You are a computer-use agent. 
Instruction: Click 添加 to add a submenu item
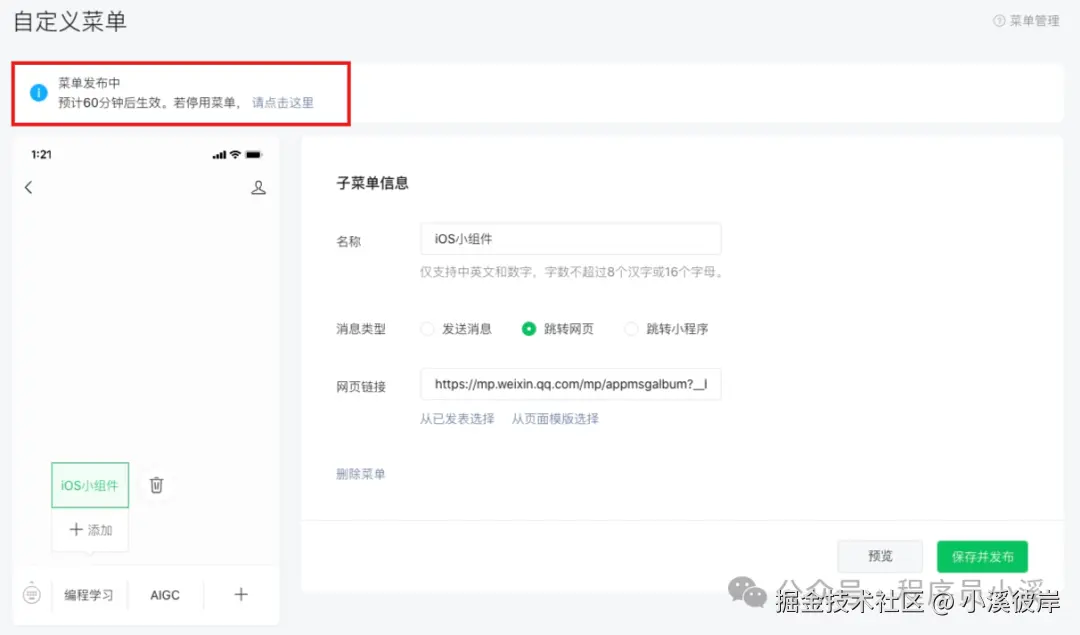(x=89, y=531)
